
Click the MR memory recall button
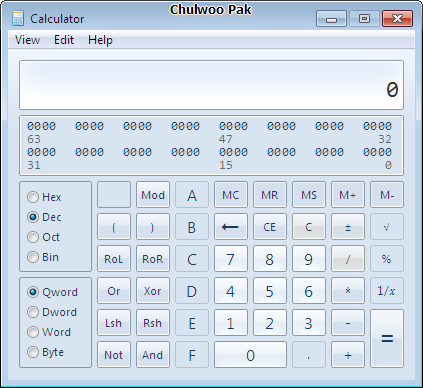(x=270, y=195)
